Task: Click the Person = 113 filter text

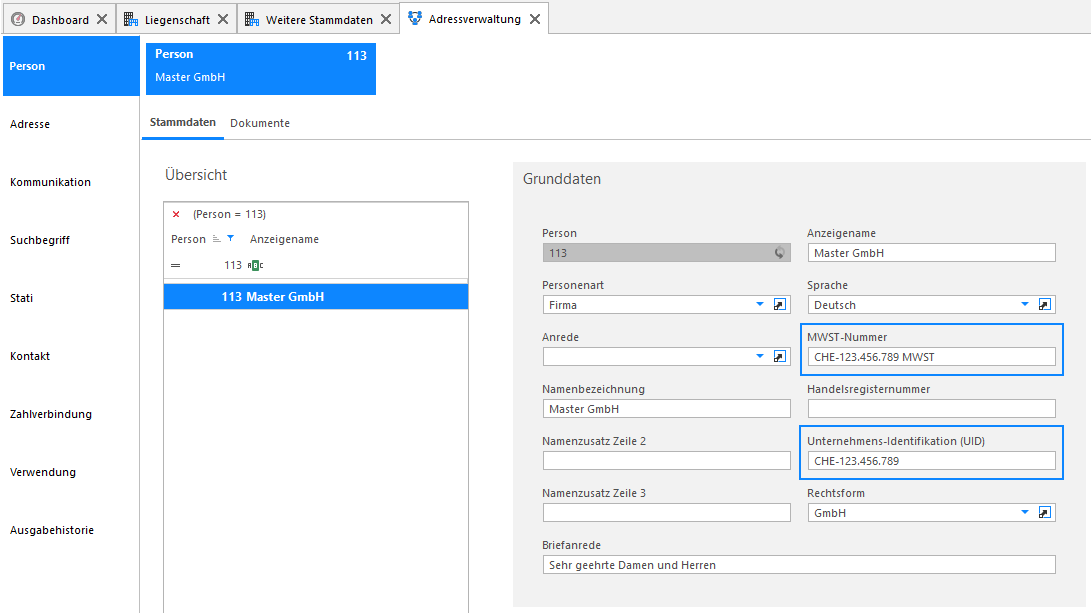Action: (230, 214)
